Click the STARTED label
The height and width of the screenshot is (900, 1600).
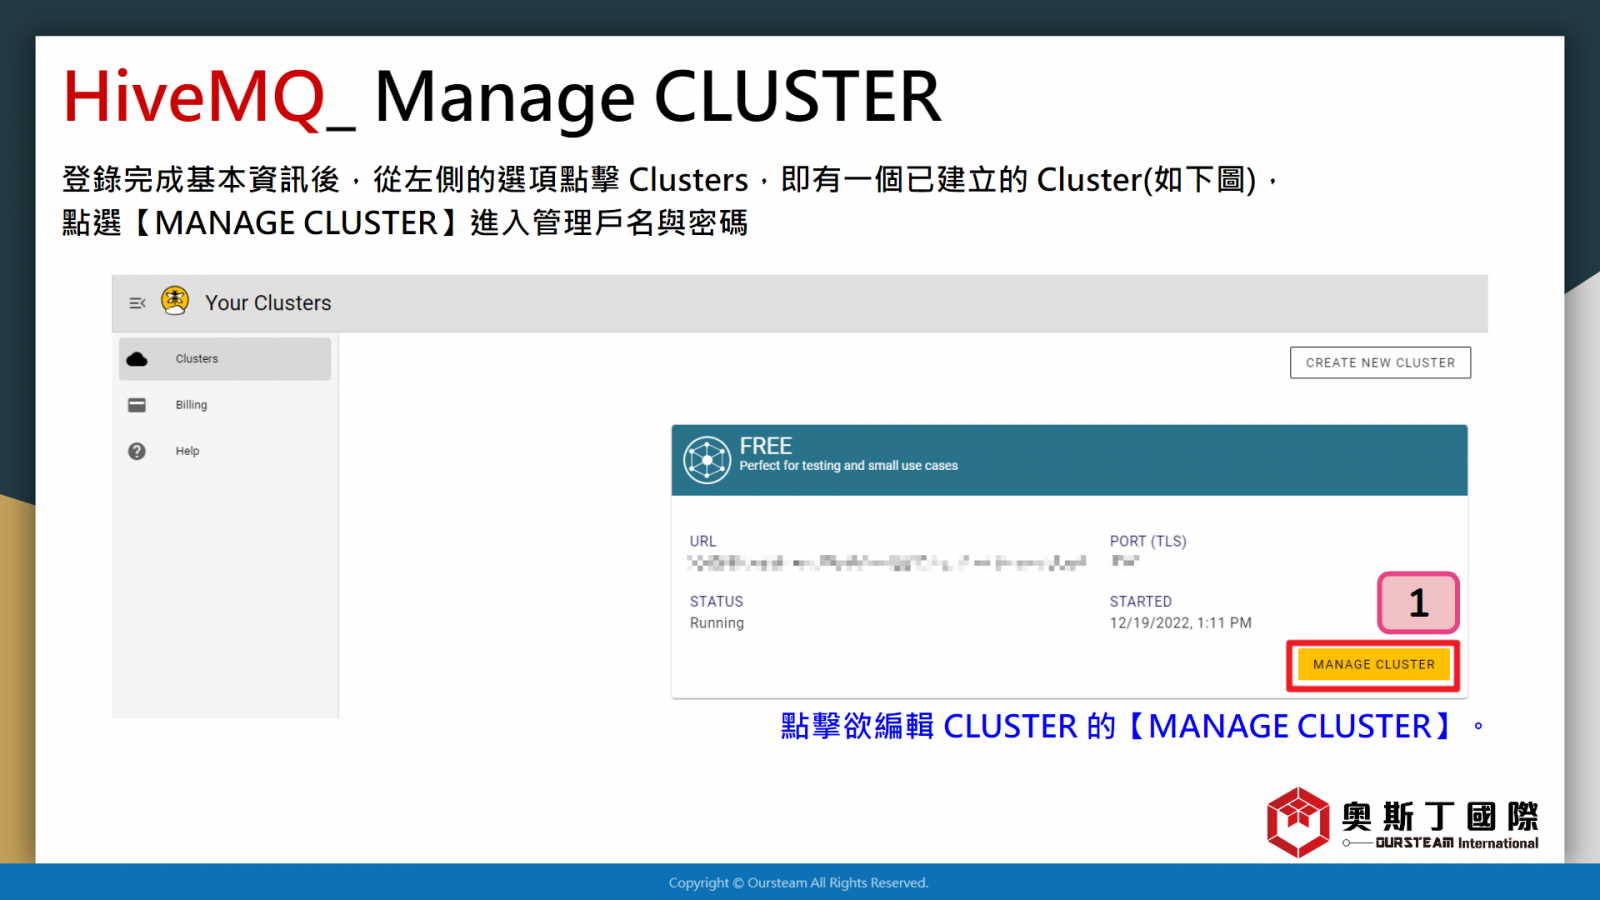point(1140,601)
